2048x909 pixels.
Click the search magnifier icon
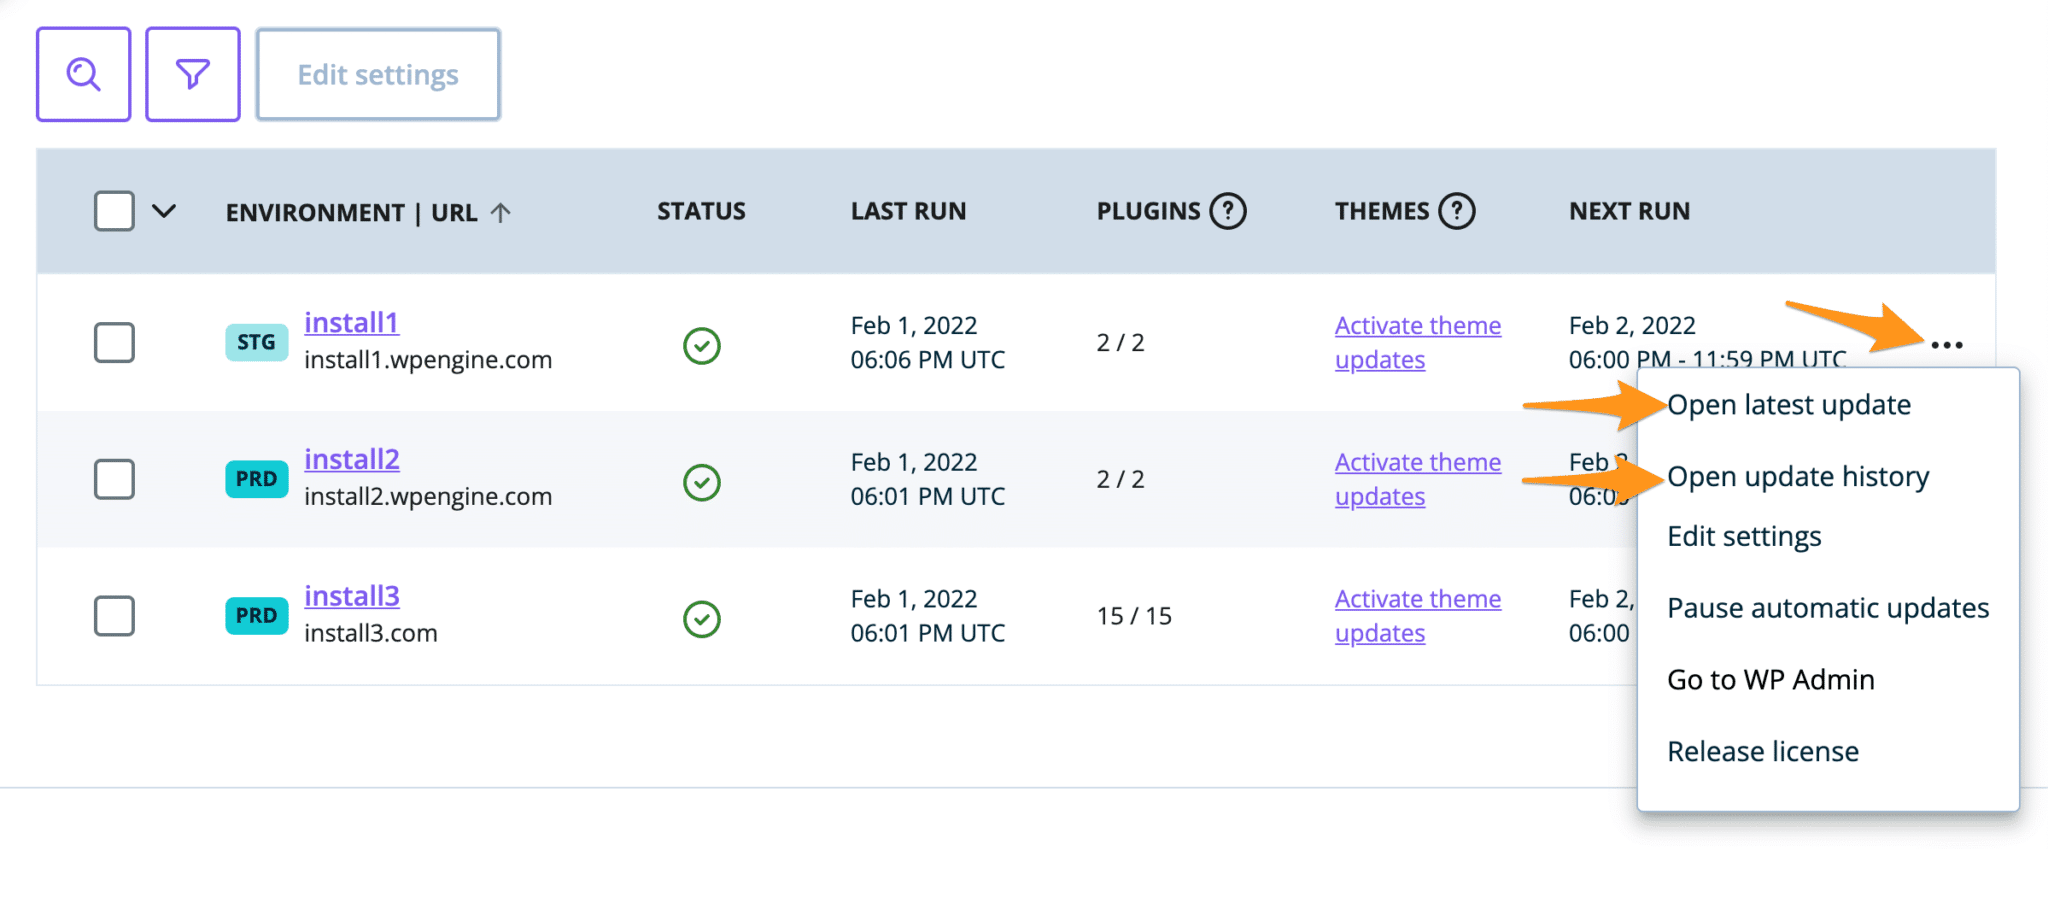click(x=83, y=73)
